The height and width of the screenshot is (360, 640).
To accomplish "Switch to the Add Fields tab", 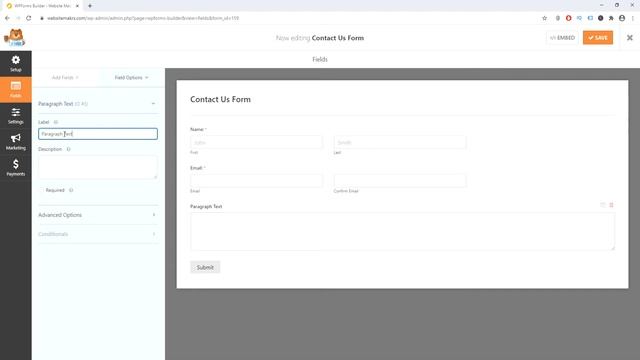I will point(65,78).
